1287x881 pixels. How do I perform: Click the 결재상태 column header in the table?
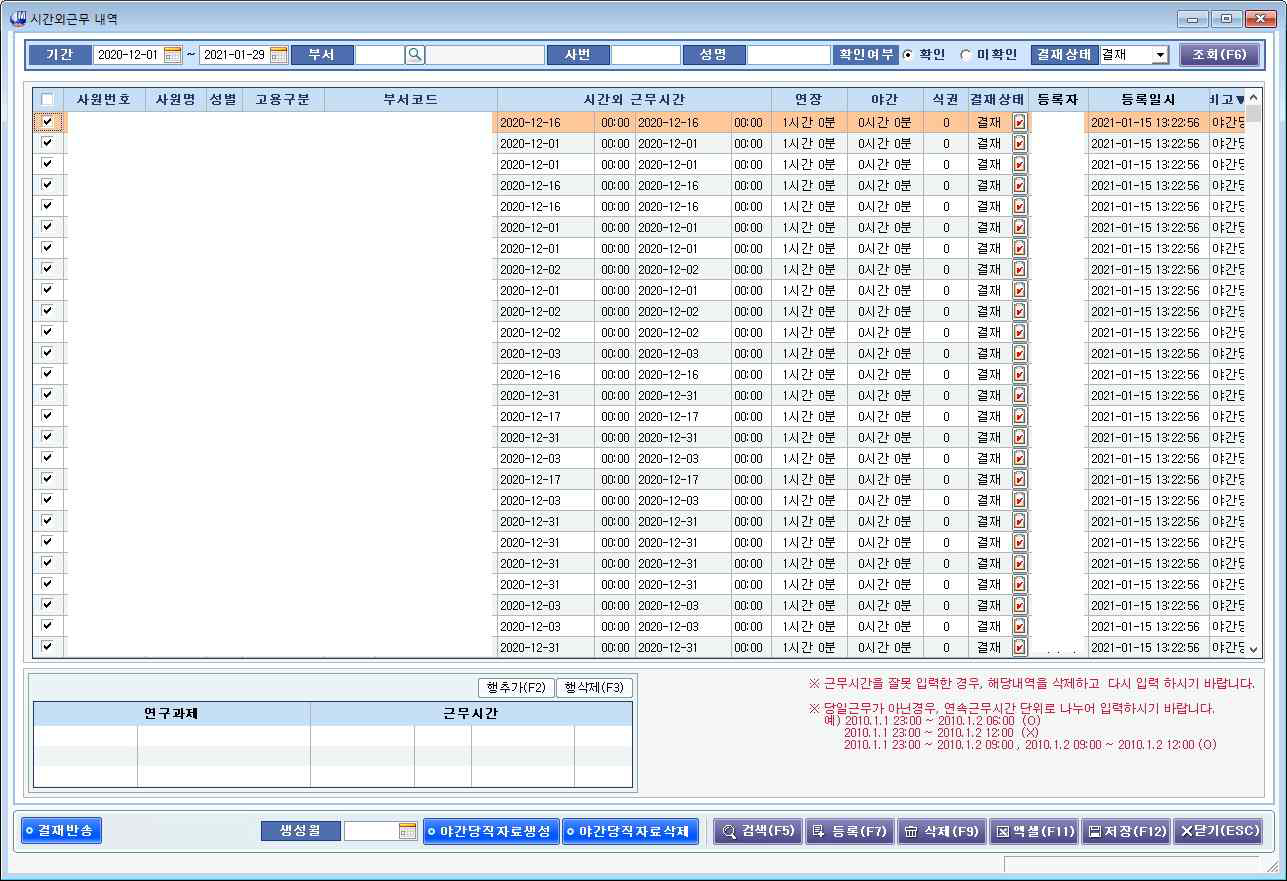coord(998,99)
